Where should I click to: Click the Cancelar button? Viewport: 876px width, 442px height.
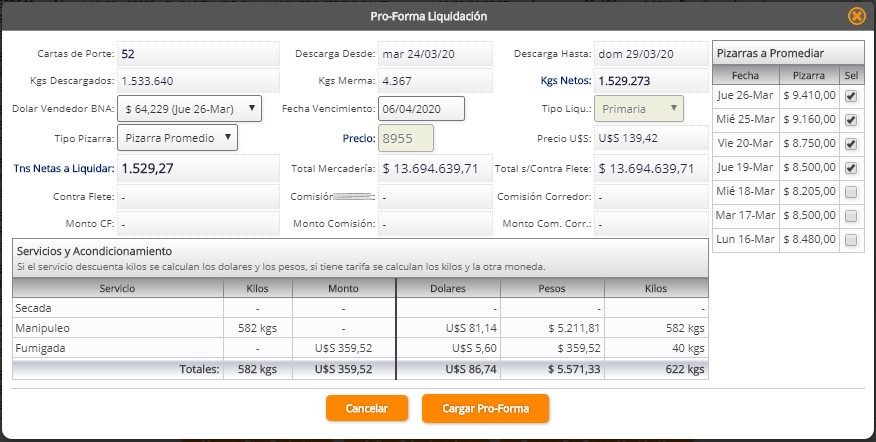tap(367, 408)
